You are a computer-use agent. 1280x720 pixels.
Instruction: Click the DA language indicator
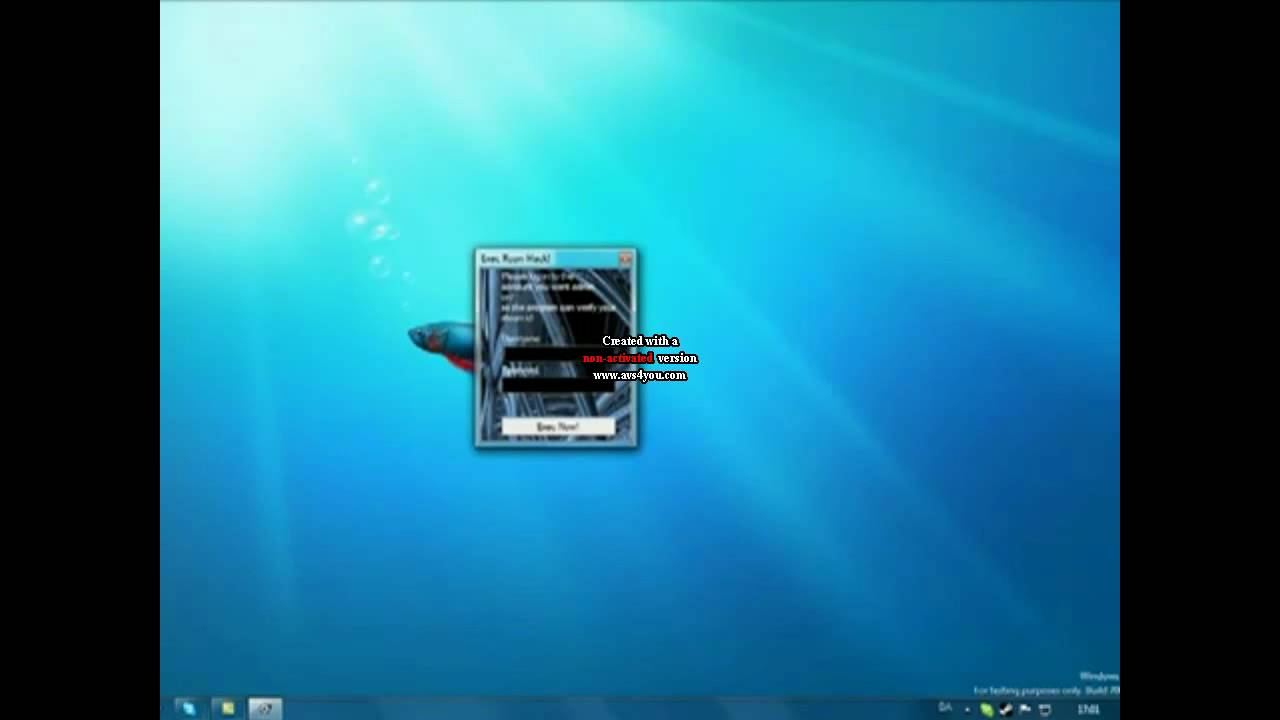945,707
